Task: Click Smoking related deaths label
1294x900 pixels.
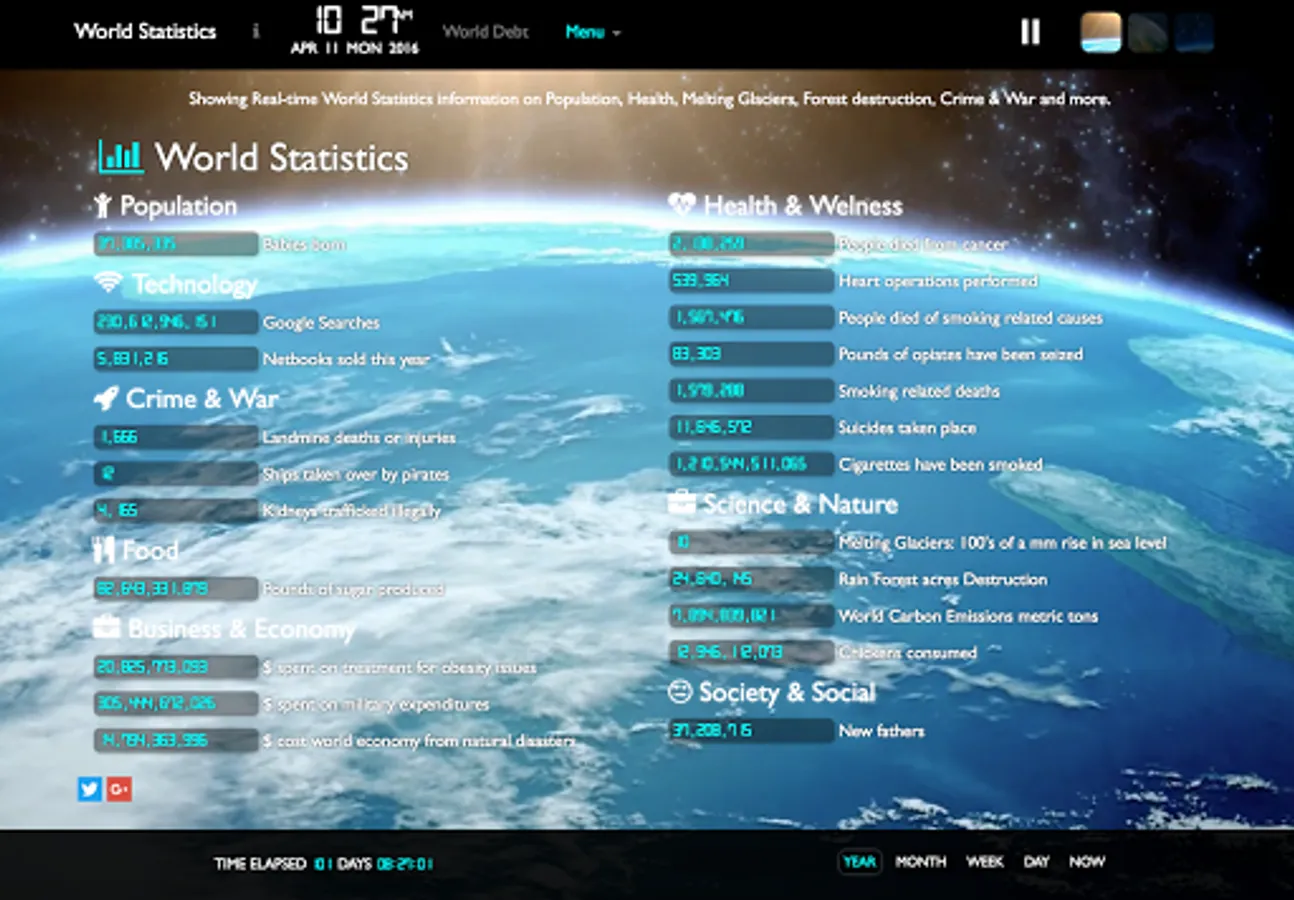Action: click(x=919, y=391)
